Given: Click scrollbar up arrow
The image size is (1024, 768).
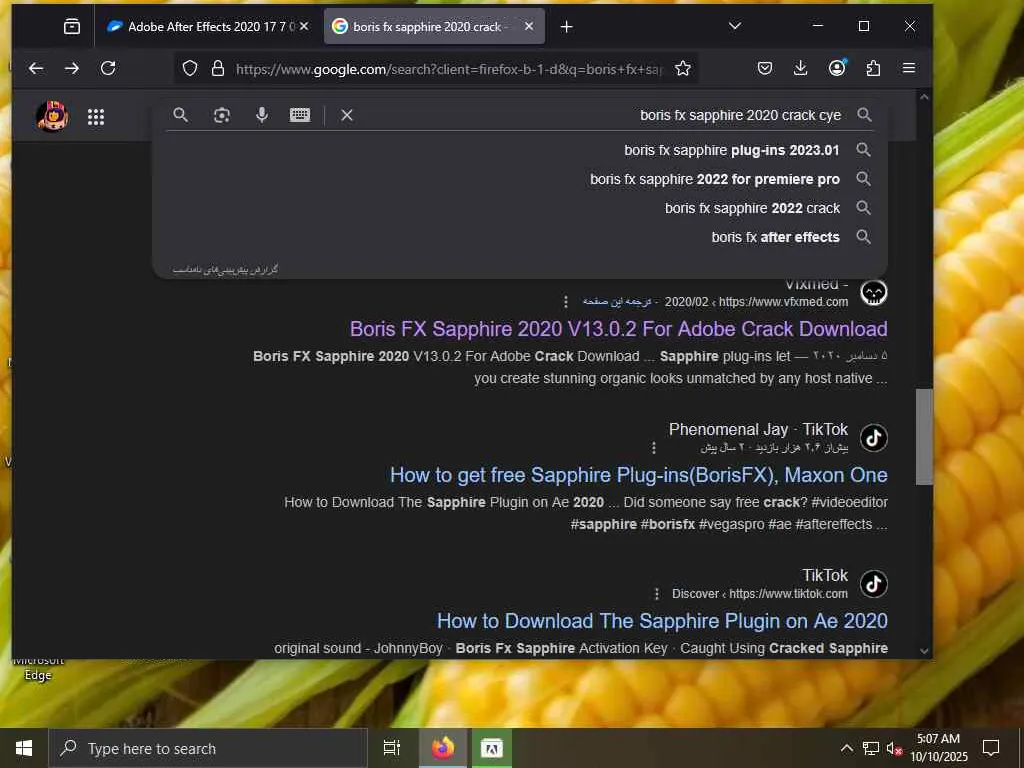Looking at the screenshot, I should tap(924, 97).
